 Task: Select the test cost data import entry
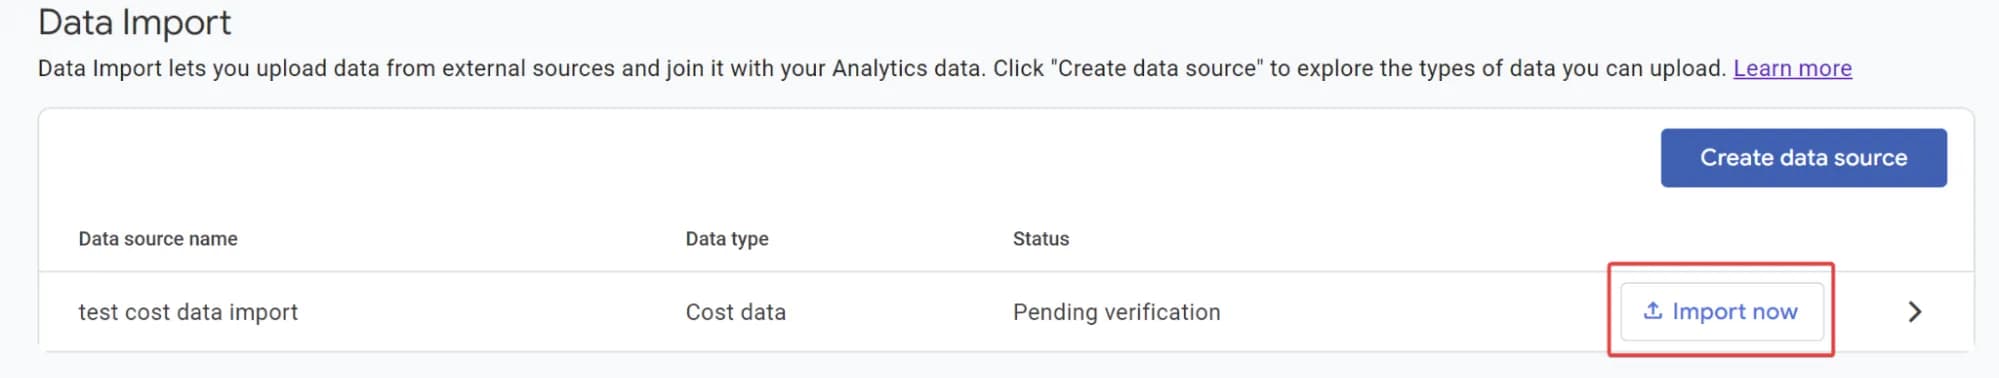(188, 312)
